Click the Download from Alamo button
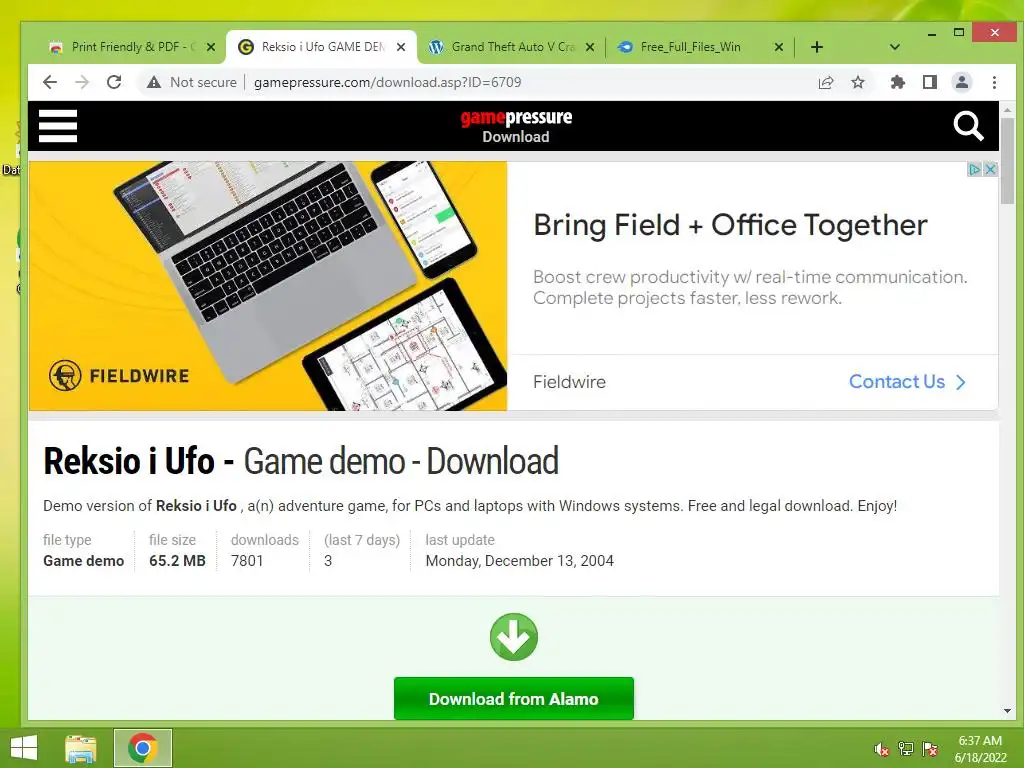Viewport: 1024px width, 768px height. point(514,698)
